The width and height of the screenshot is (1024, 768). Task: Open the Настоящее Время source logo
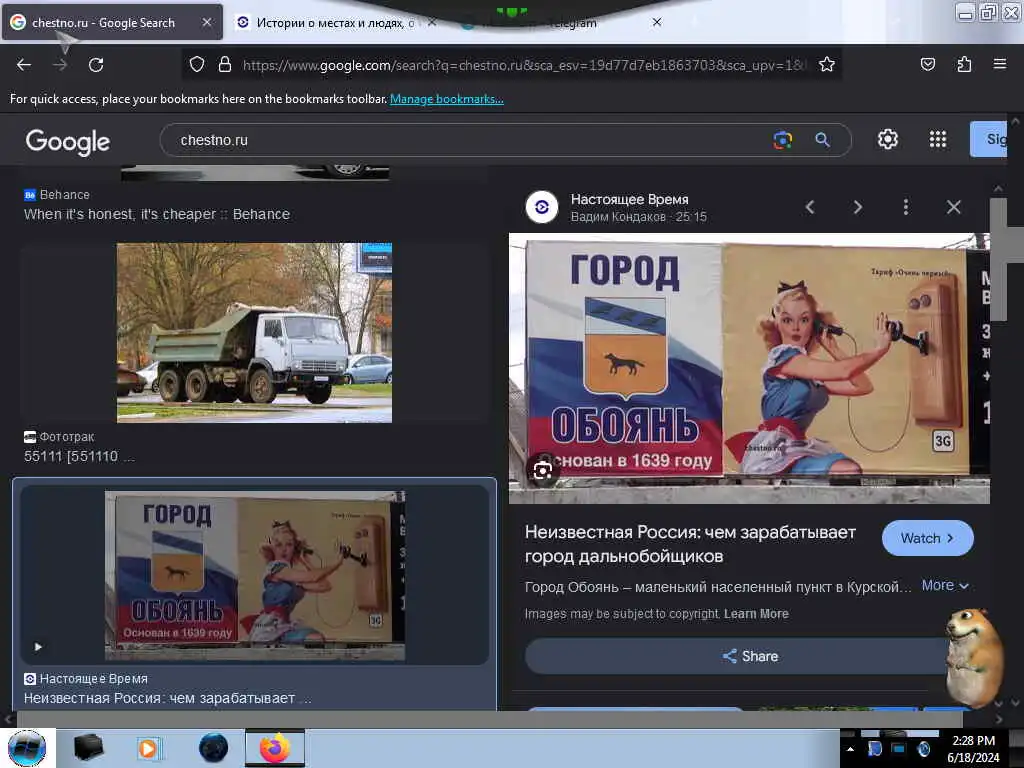coord(542,207)
